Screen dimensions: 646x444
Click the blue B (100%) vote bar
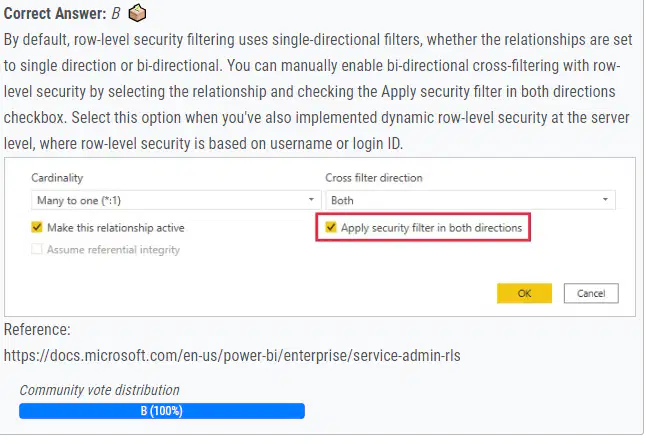point(162,411)
